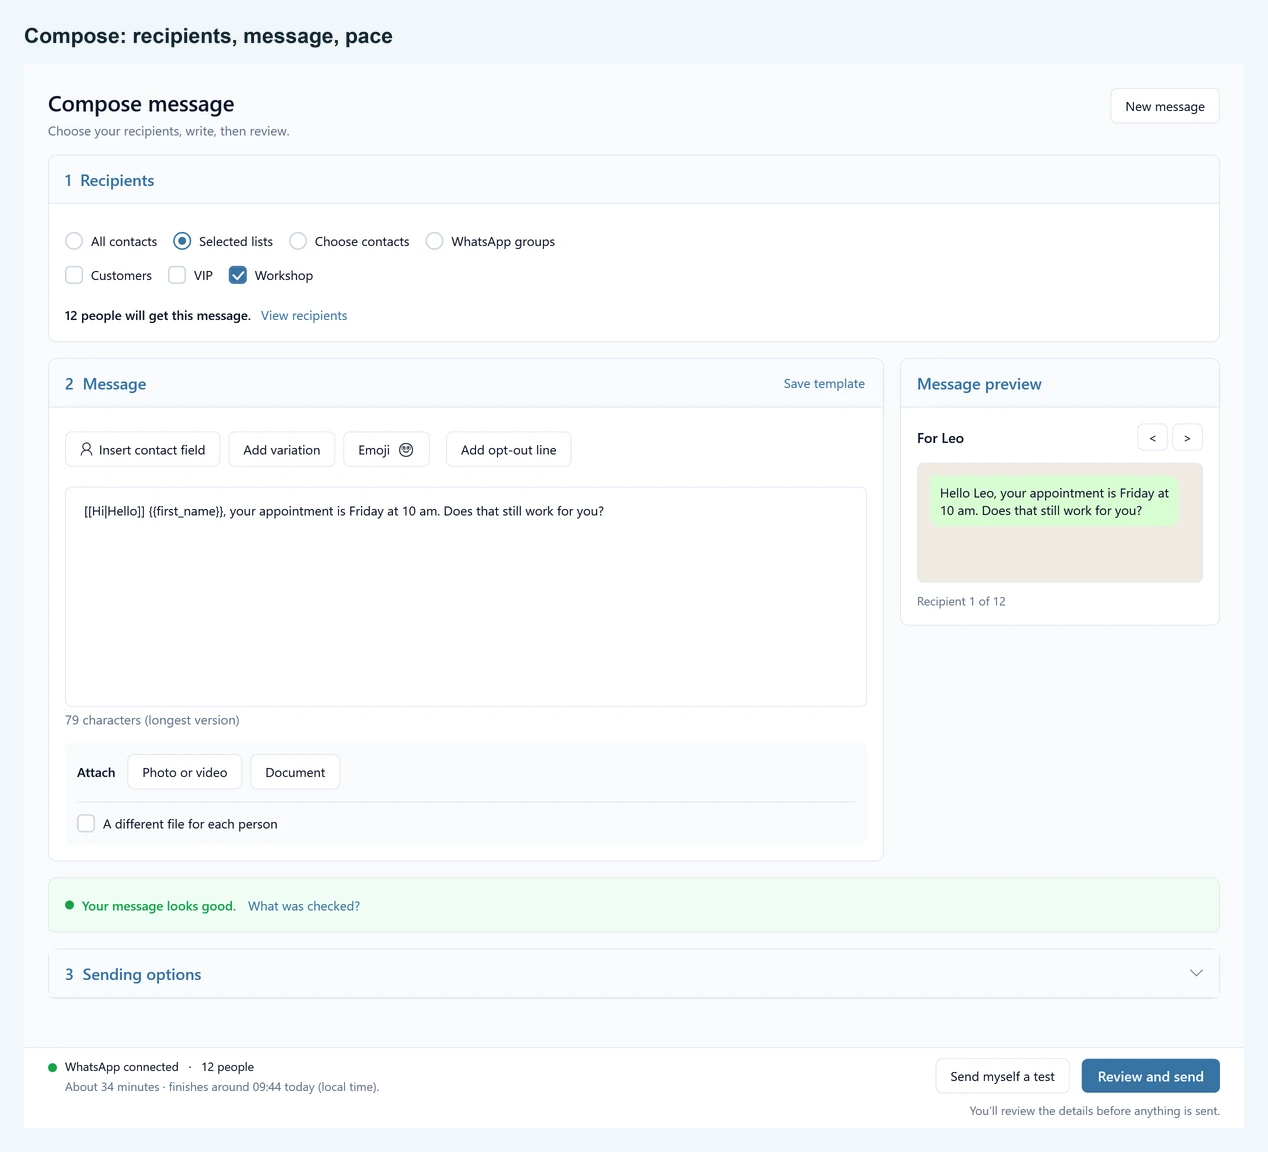The width and height of the screenshot is (1268, 1152).
Task: Click Send myself a test
Action: (x=1002, y=1076)
